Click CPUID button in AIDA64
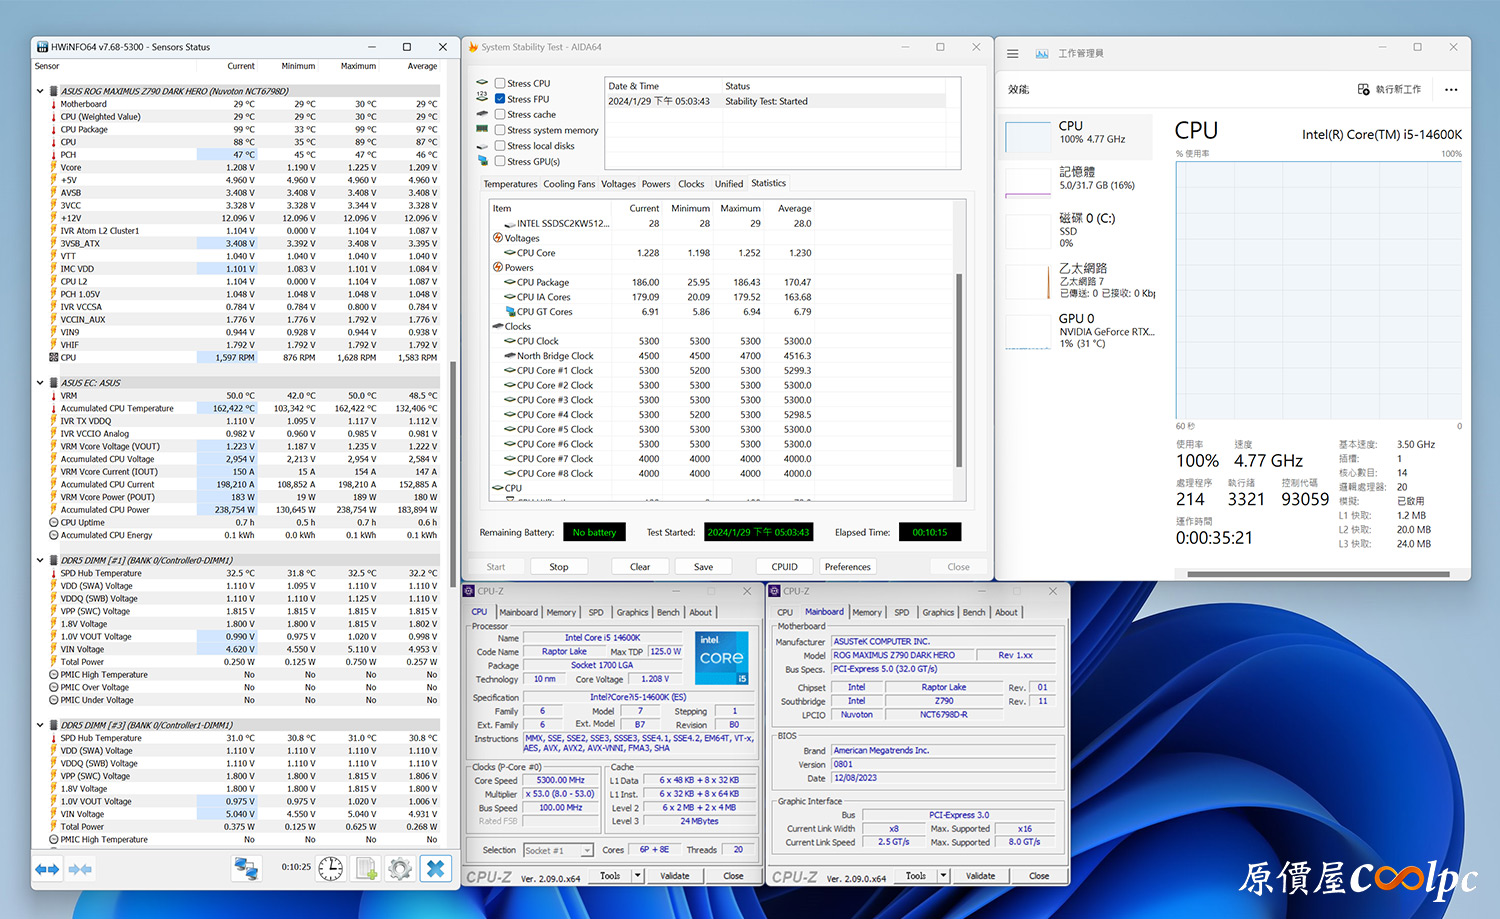Screen dimensions: 1500x919 [x=785, y=567]
